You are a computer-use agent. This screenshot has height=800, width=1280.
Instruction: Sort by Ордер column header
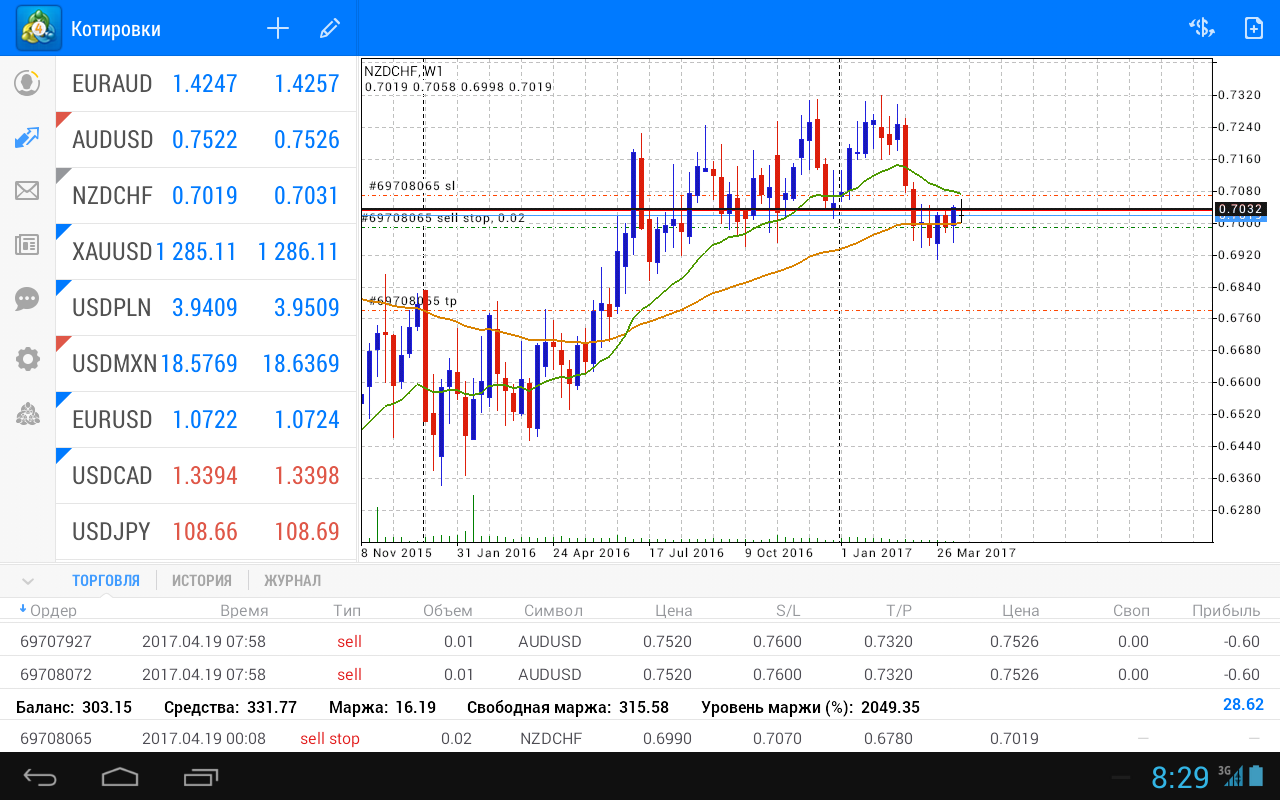[48, 610]
